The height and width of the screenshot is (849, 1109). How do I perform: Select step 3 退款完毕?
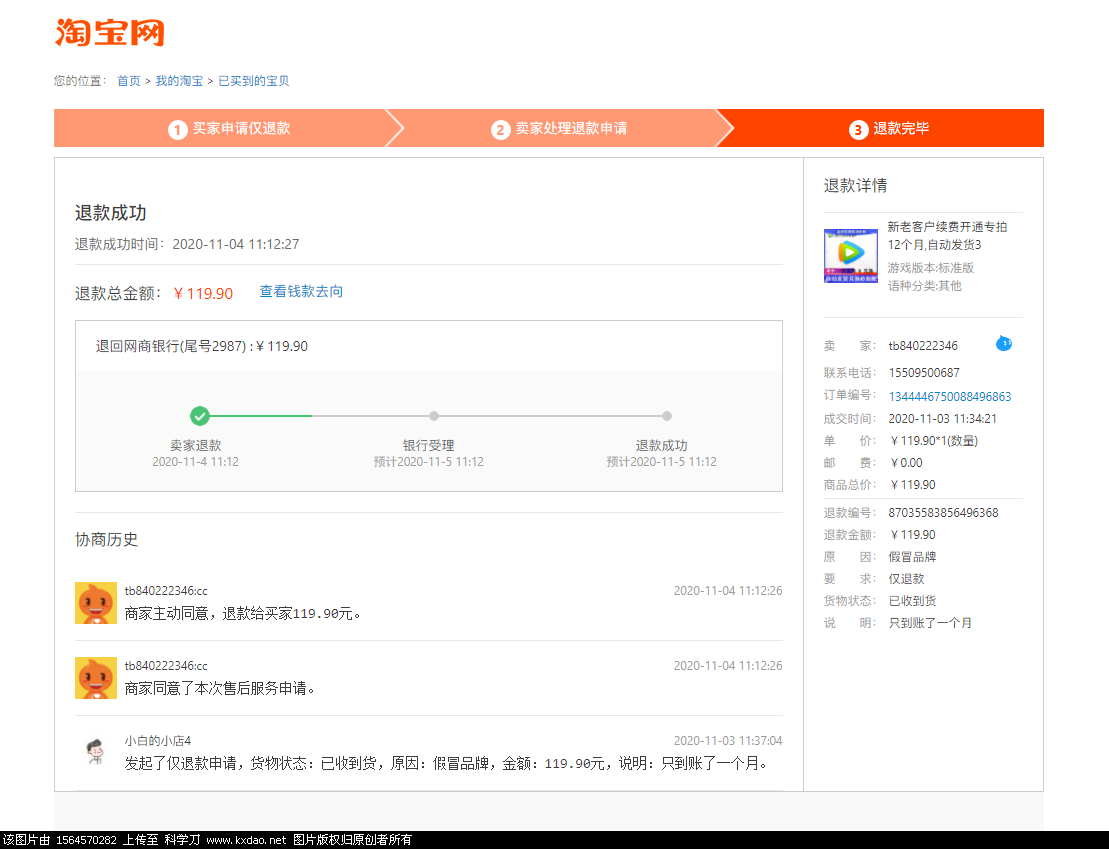[888, 129]
